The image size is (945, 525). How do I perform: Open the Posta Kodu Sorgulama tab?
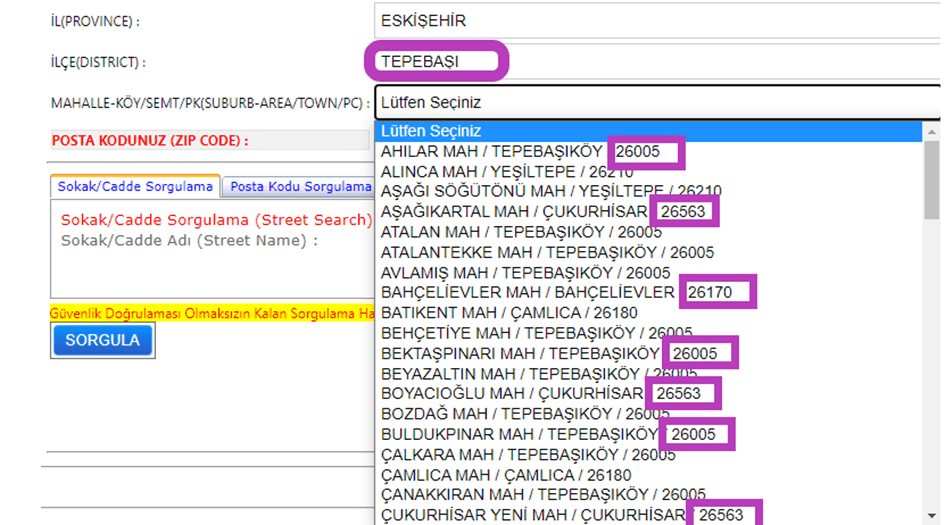(300, 187)
